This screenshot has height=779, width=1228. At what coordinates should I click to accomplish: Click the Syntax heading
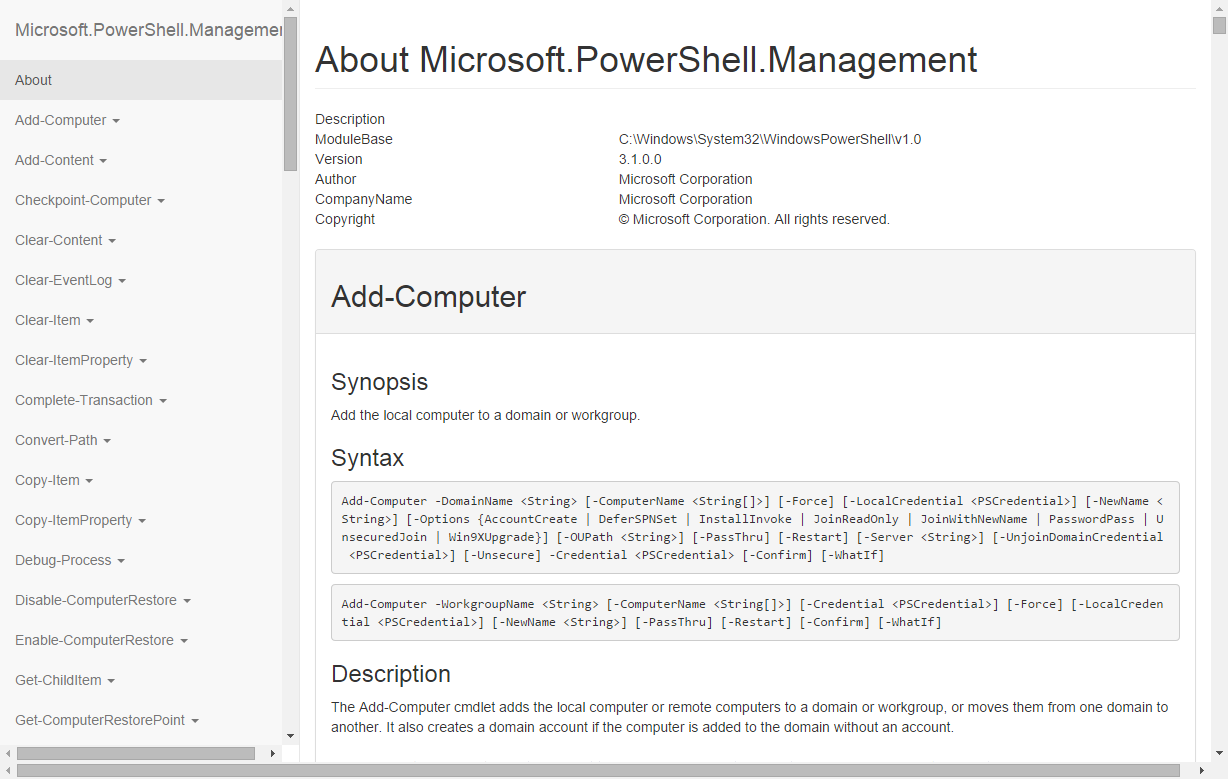(367, 458)
